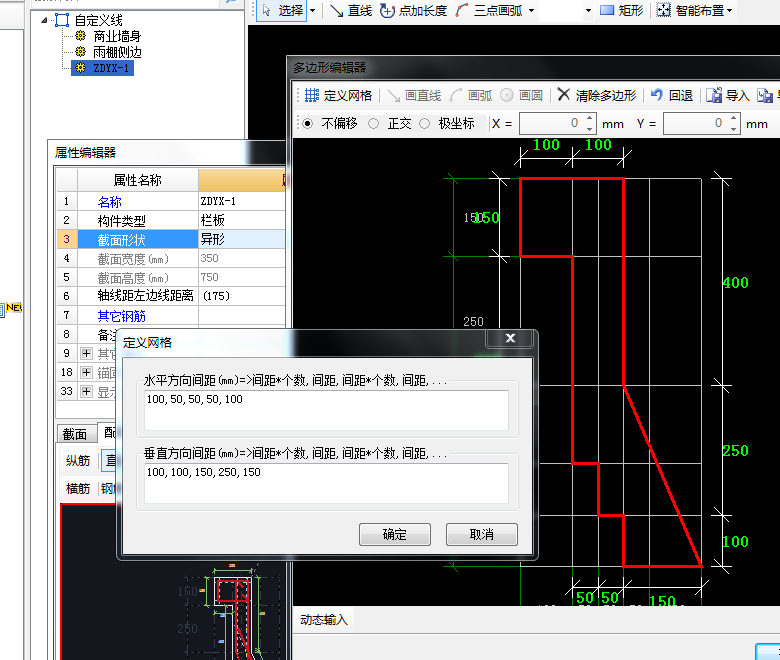
Task: Click the 轴线距左边线距离 row
Action: coord(171,296)
